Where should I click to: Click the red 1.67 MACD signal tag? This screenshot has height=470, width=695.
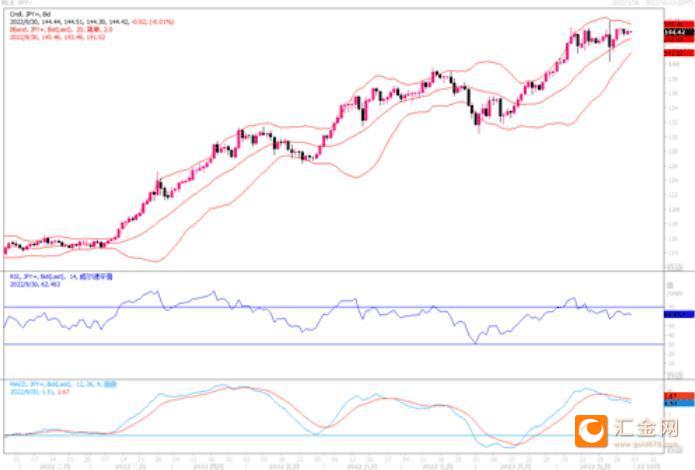click(x=679, y=396)
